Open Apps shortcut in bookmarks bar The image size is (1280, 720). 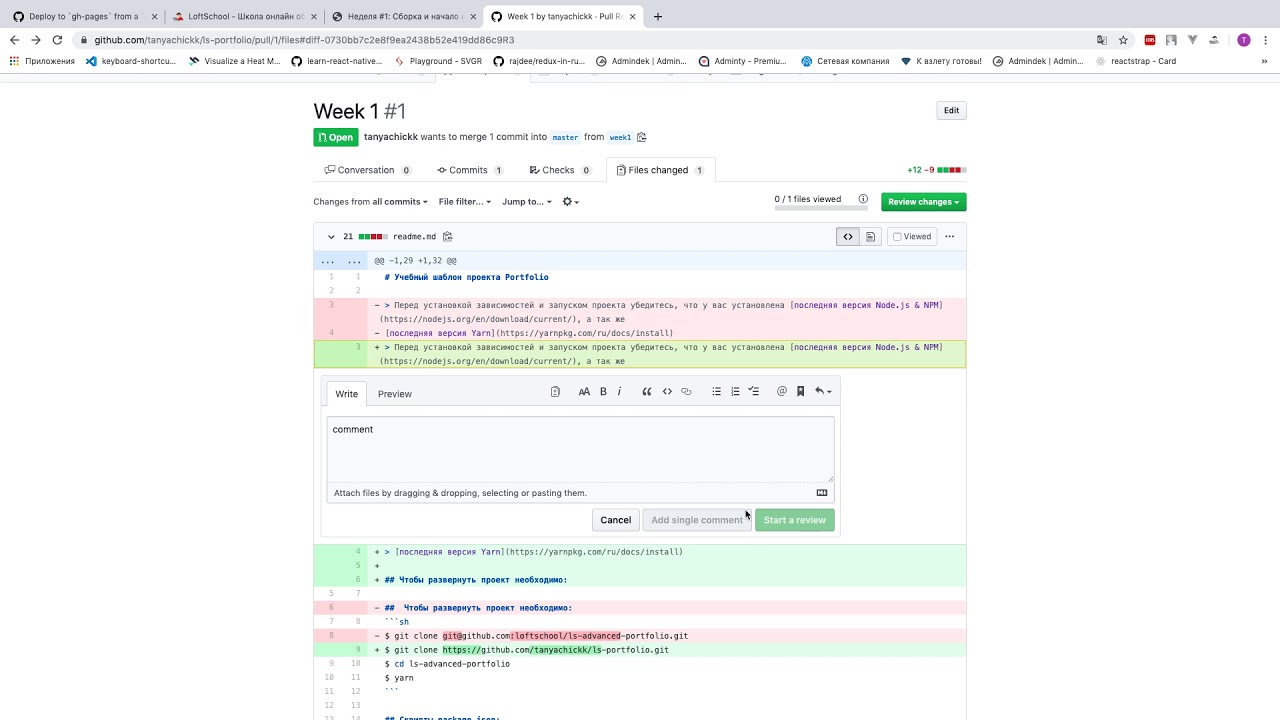(42, 61)
